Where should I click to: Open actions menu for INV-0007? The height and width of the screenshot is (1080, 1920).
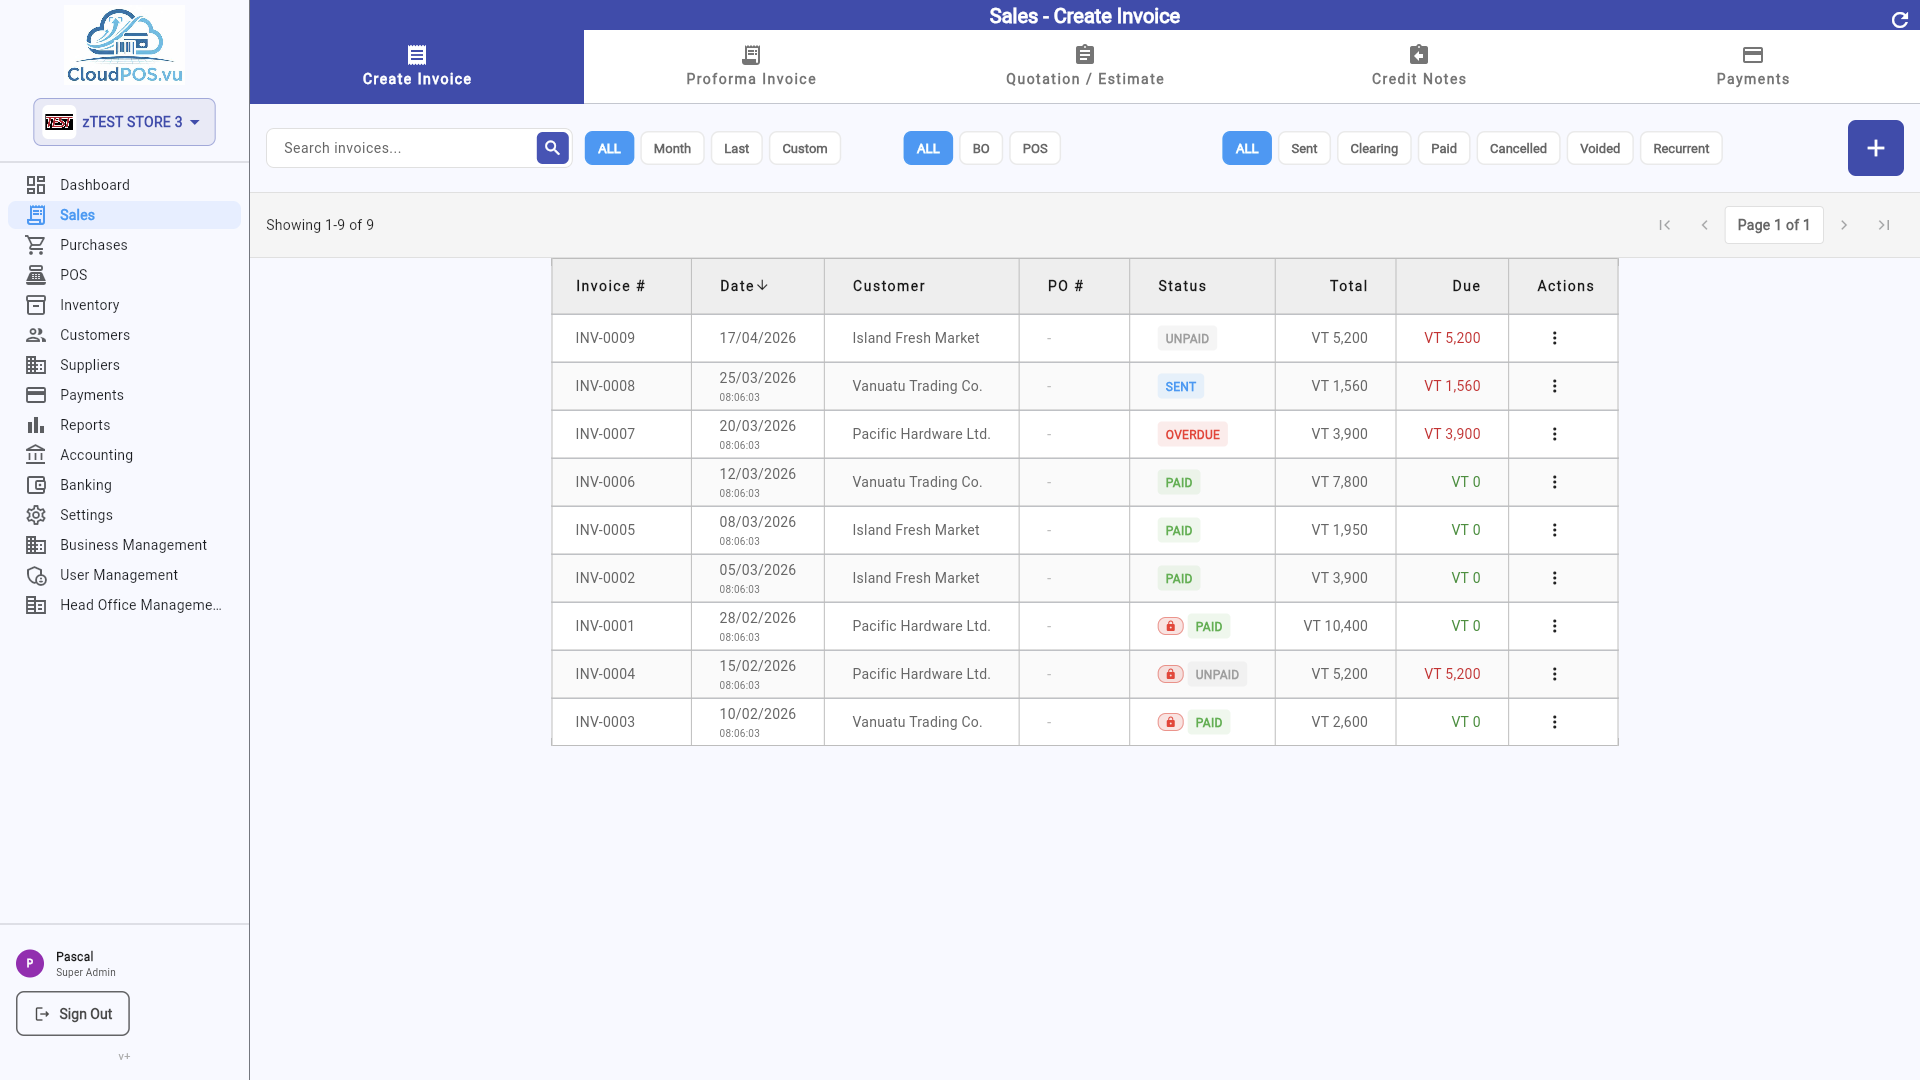(1555, 434)
